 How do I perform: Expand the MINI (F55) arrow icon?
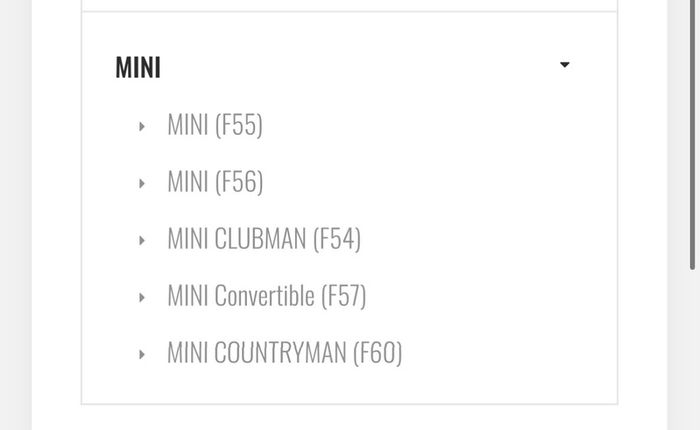pyautogui.click(x=142, y=126)
